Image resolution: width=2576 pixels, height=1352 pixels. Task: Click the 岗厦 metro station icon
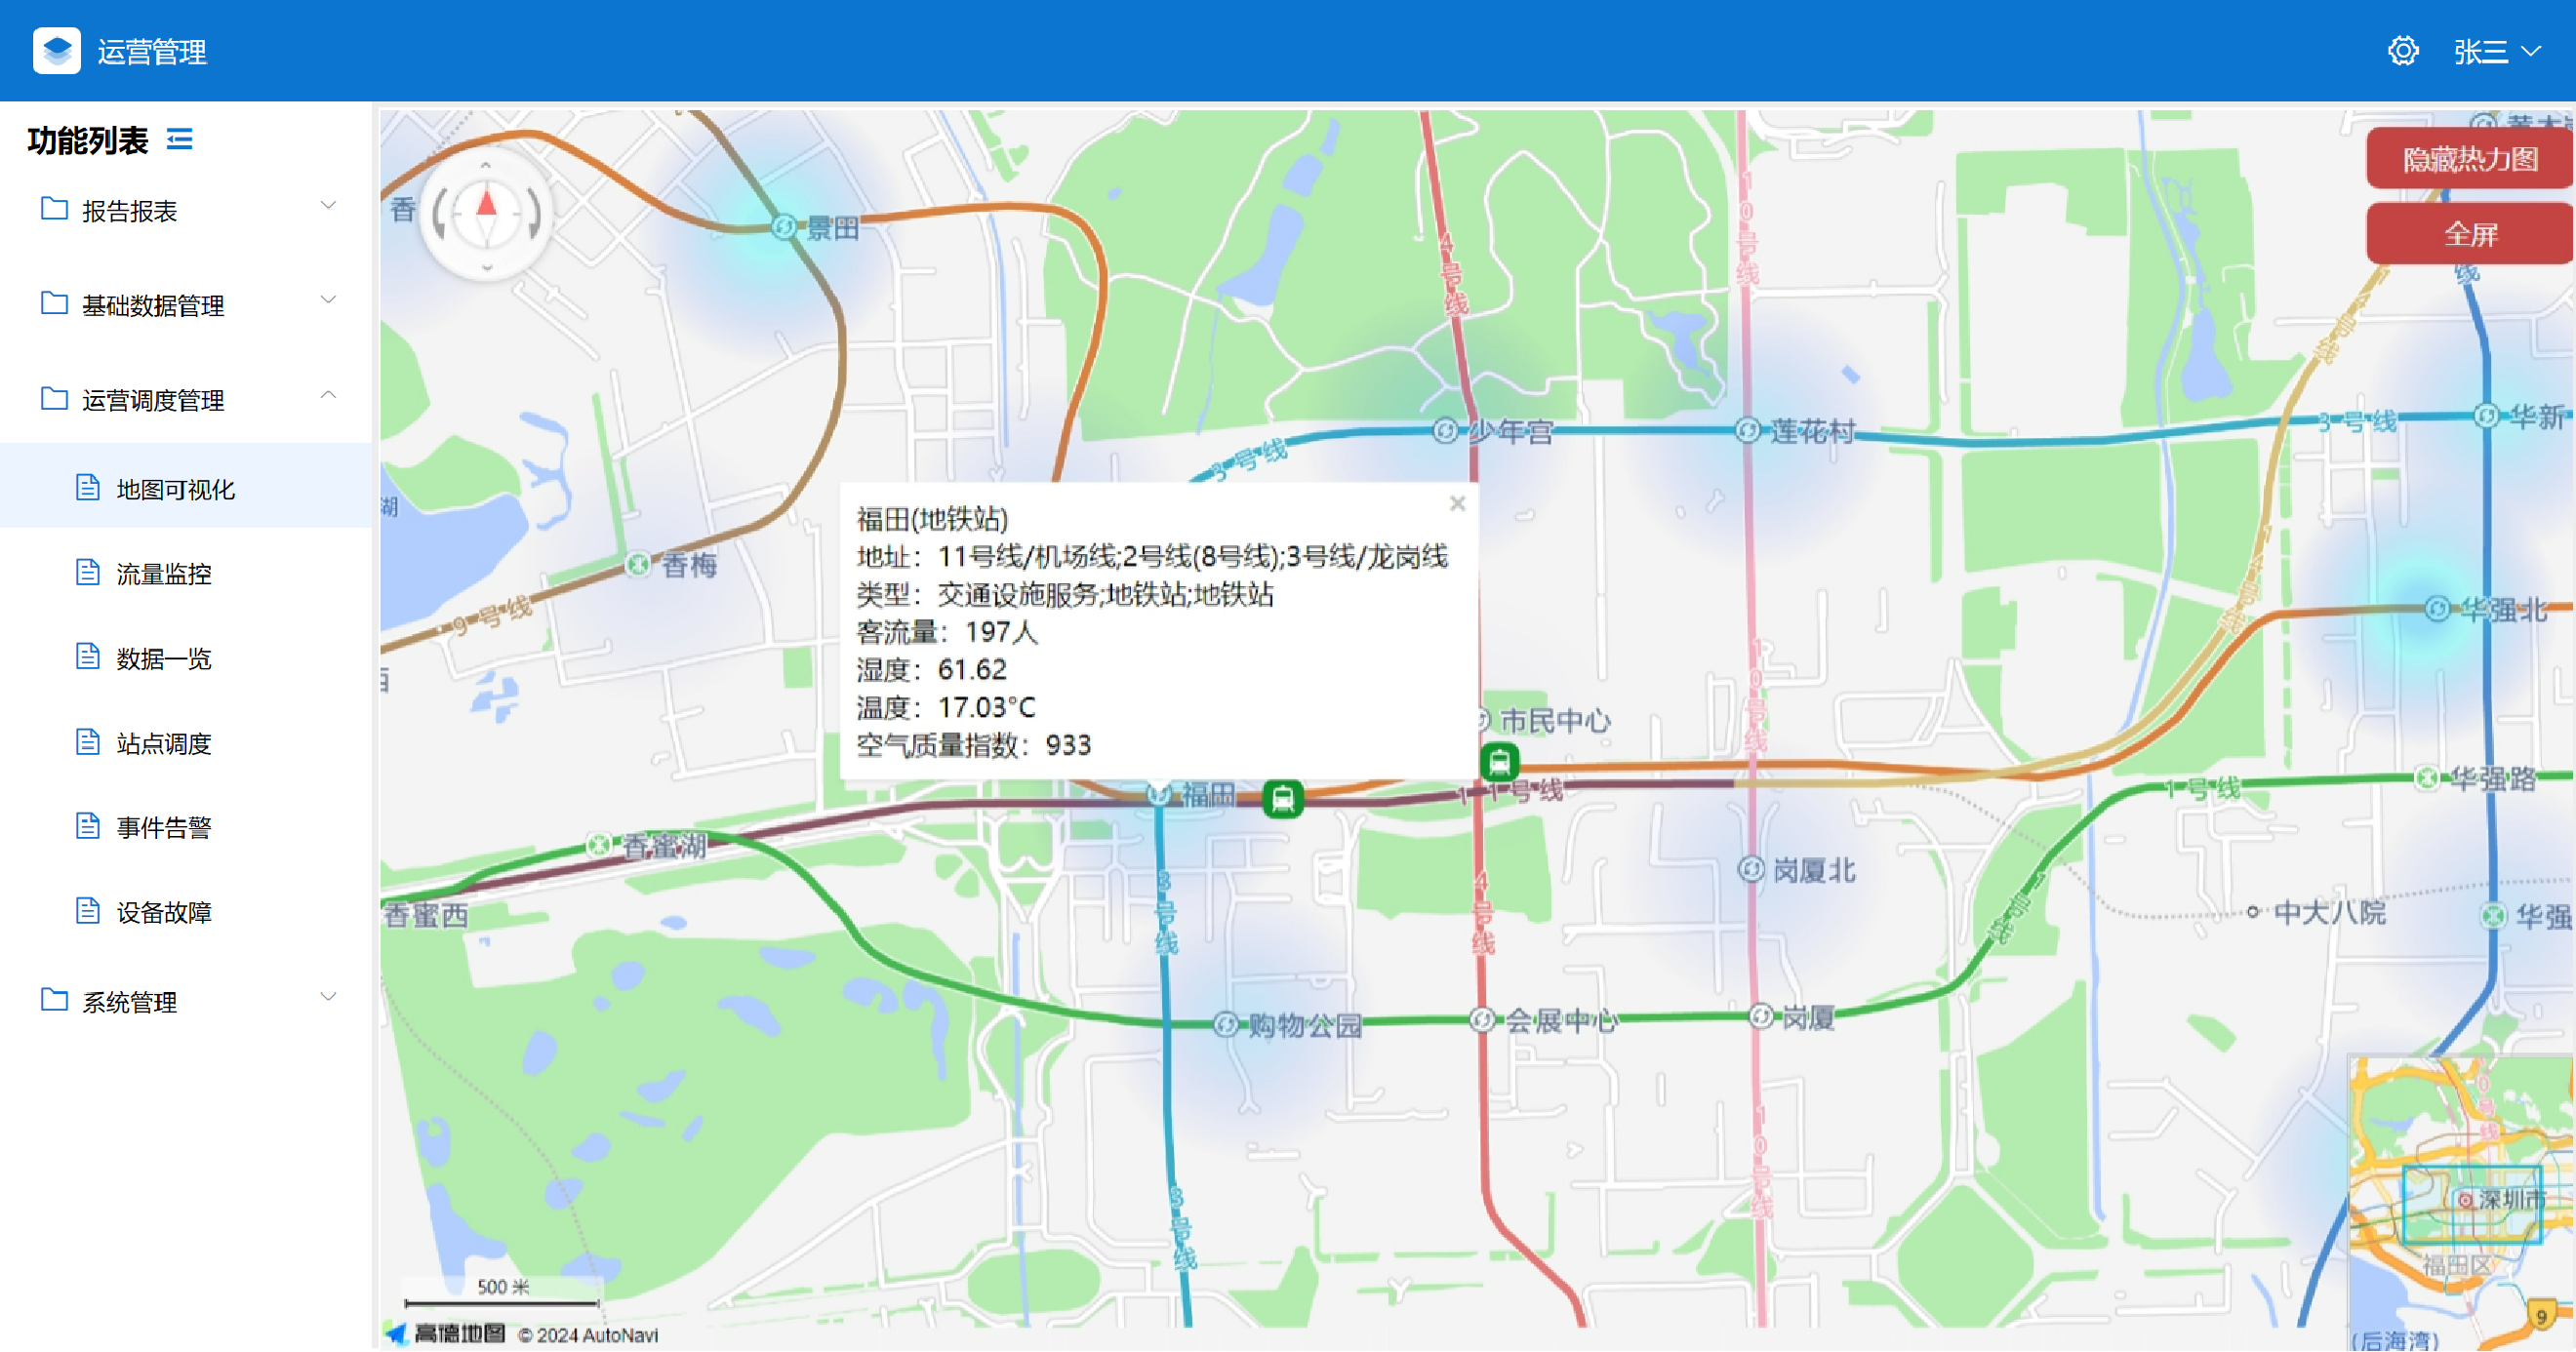click(1761, 1017)
